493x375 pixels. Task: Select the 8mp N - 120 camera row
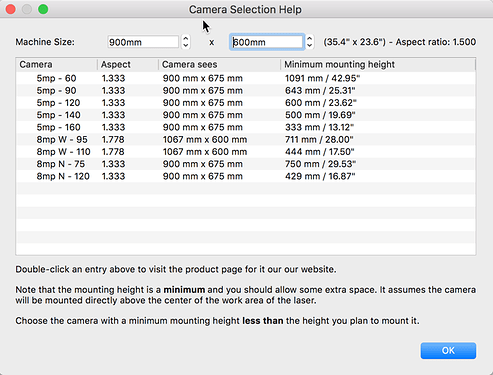(246, 176)
